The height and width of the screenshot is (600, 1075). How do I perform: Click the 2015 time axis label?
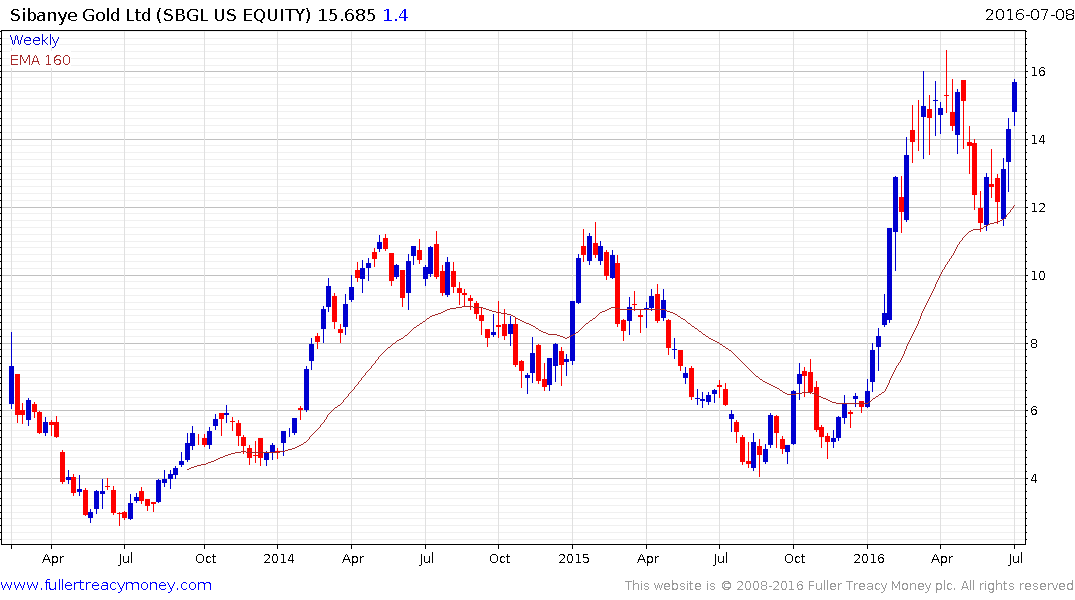pos(574,558)
